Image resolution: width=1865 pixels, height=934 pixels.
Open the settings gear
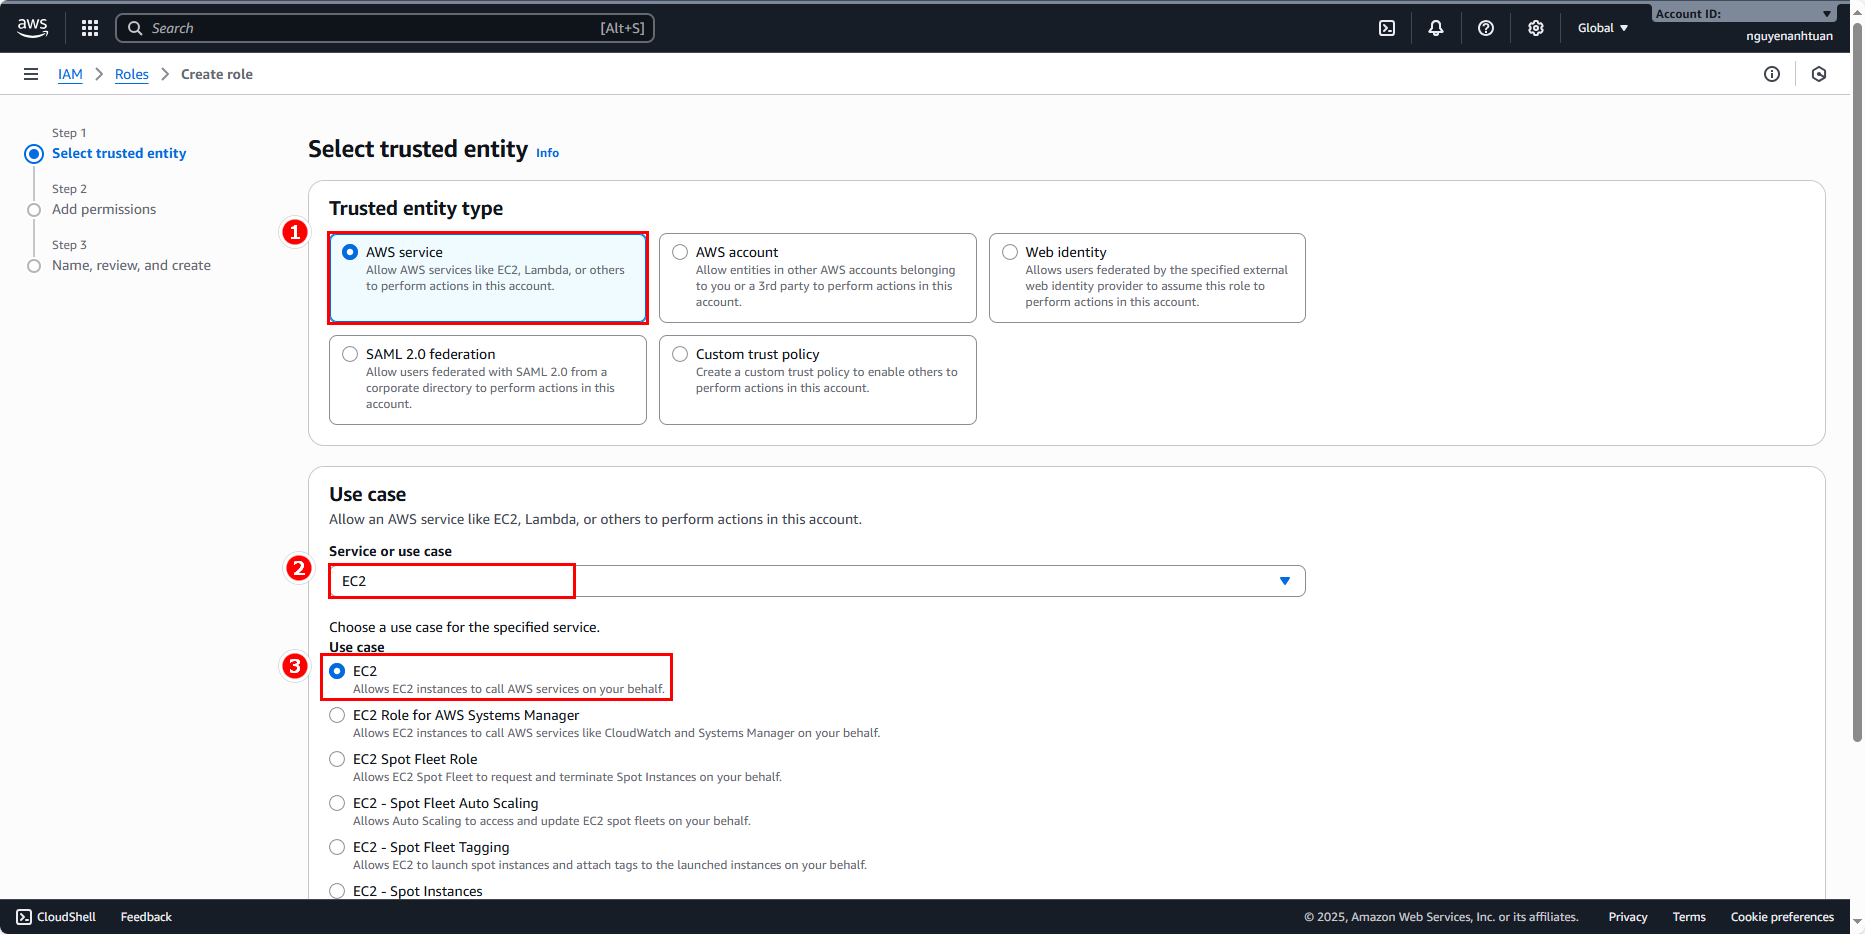pyautogui.click(x=1536, y=28)
